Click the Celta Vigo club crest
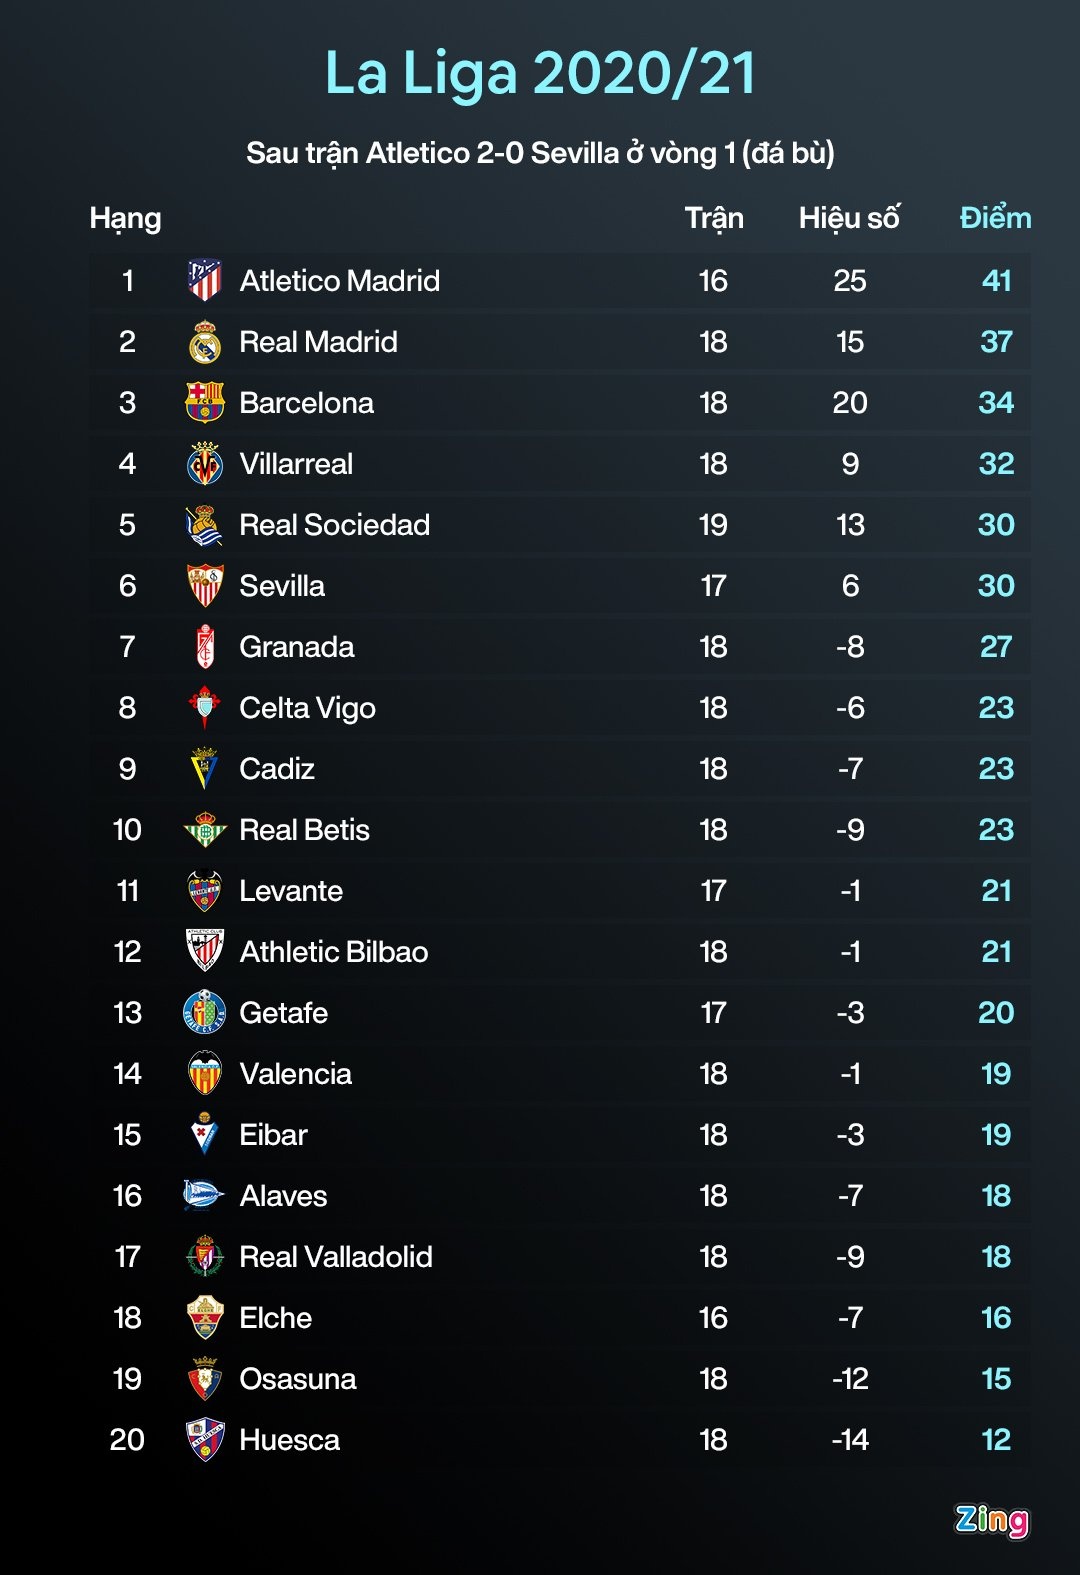This screenshot has width=1080, height=1575. [x=205, y=708]
